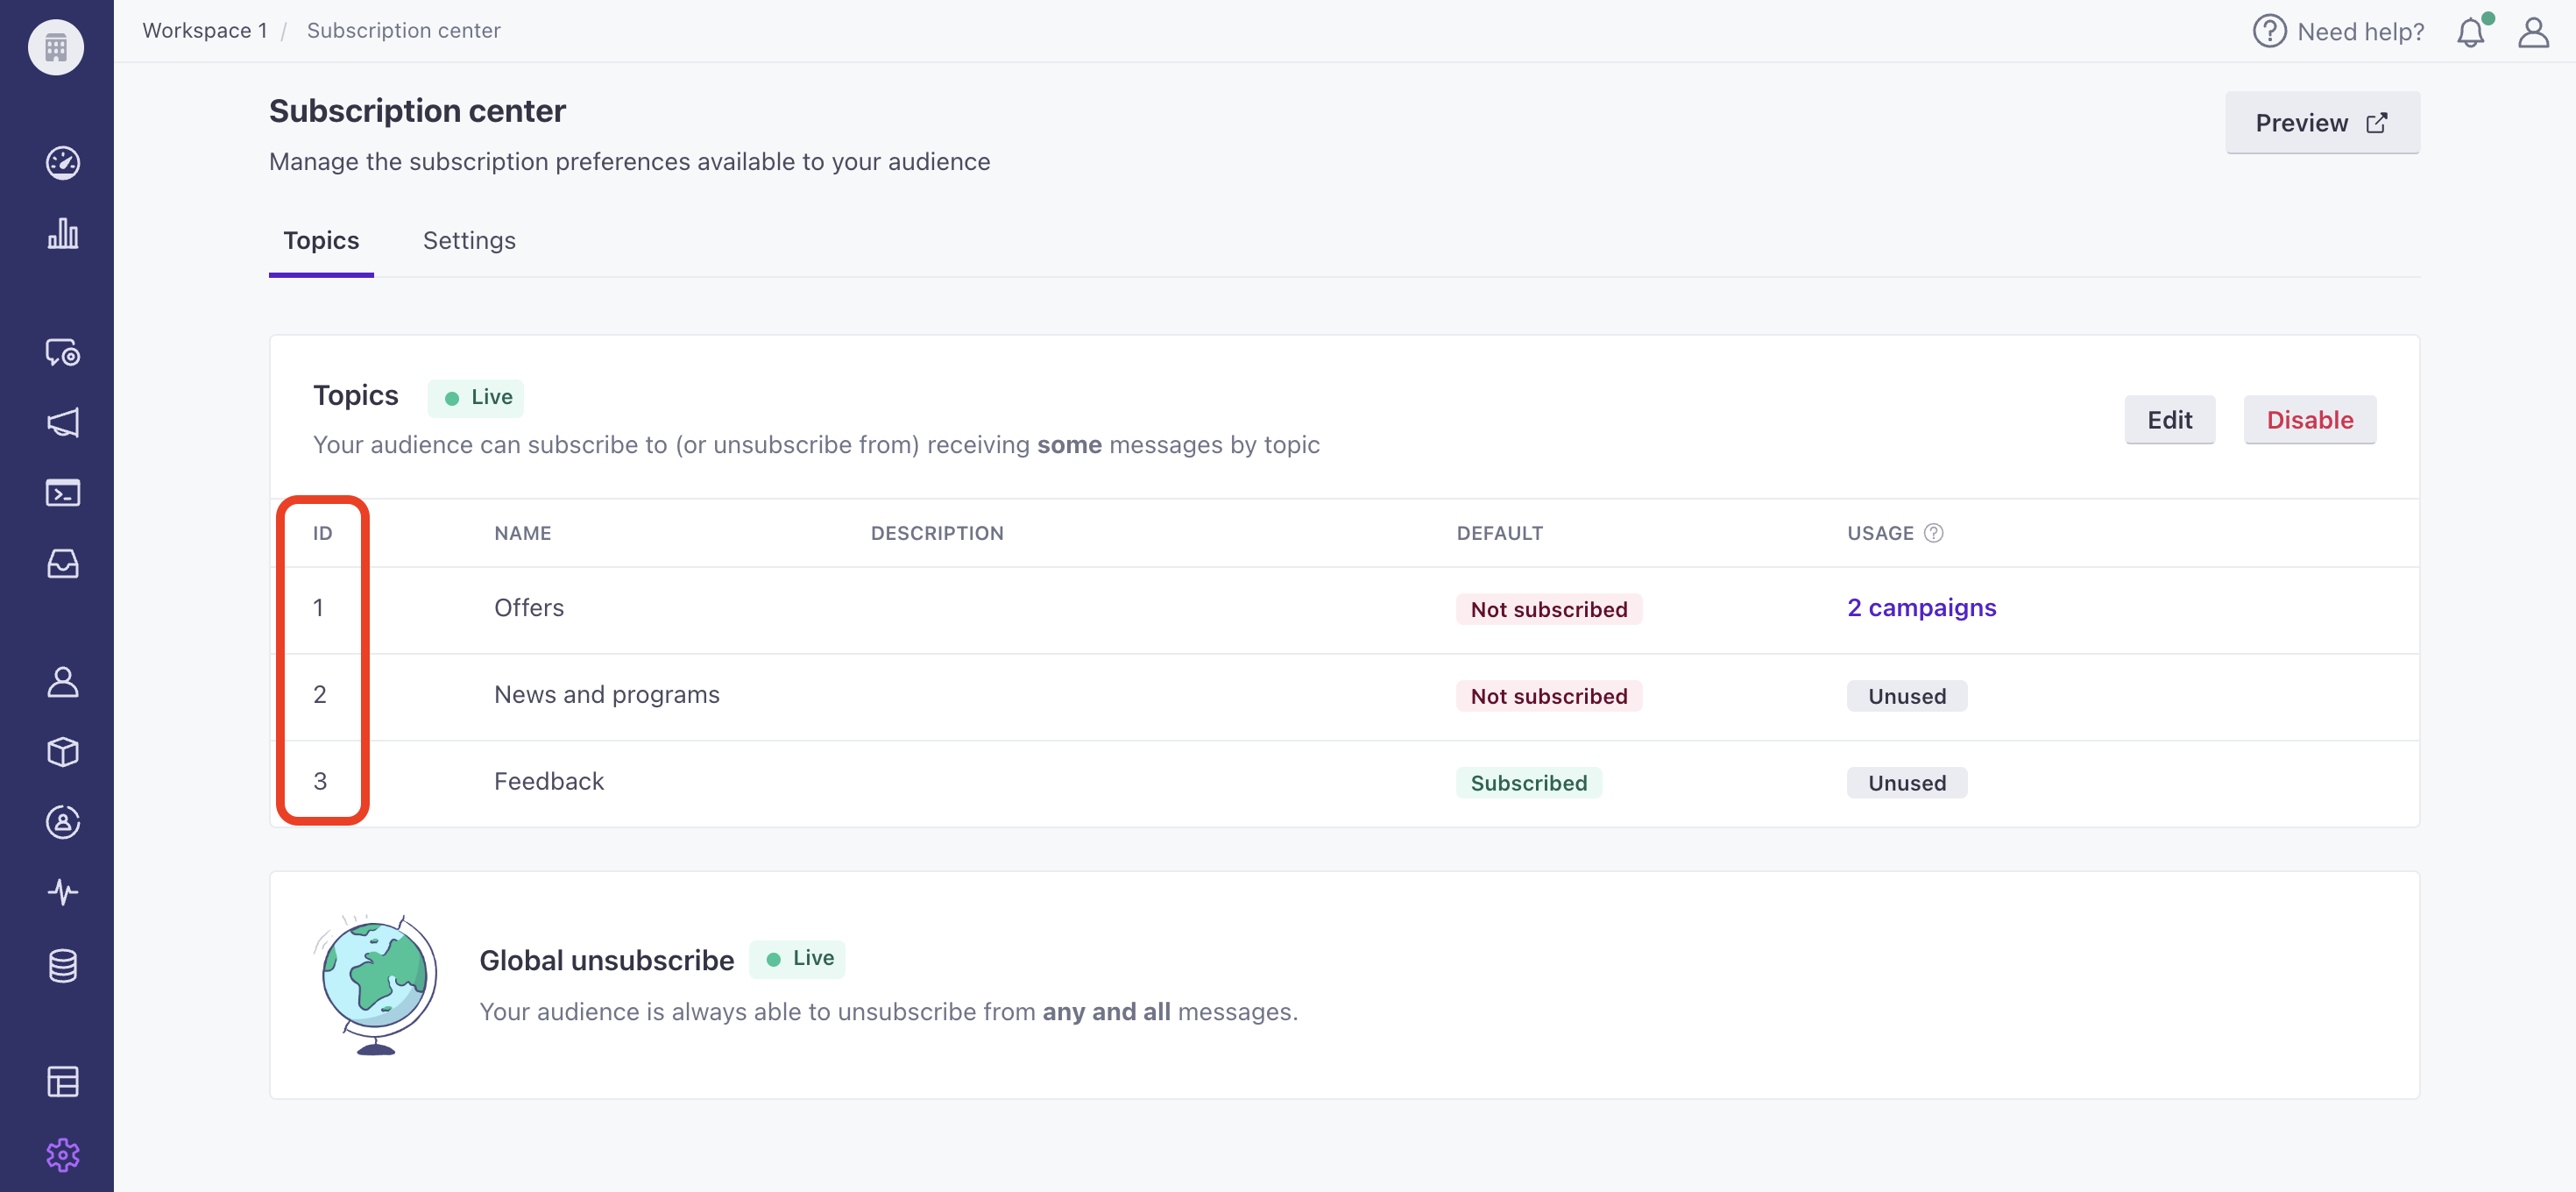Viewport: 2576px width, 1192px height.
Task: Switch to the Topics tab
Action: [x=321, y=240]
